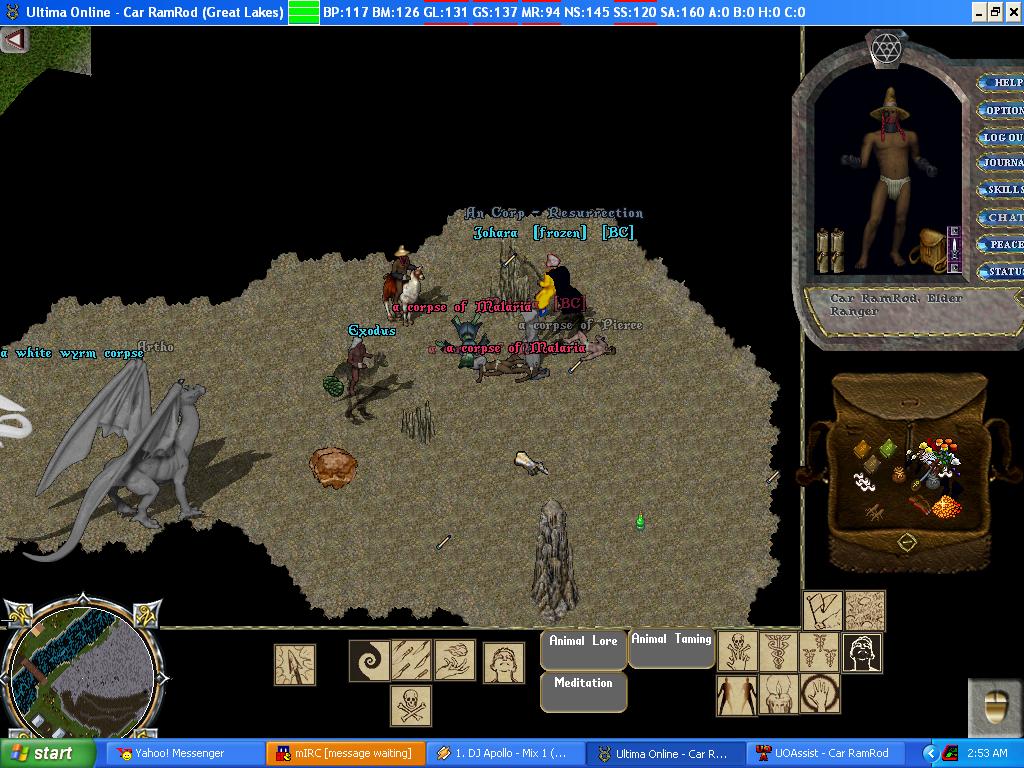The image size is (1024, 768).
Task: Use the Meditation skill button
Action: point(583,692)
